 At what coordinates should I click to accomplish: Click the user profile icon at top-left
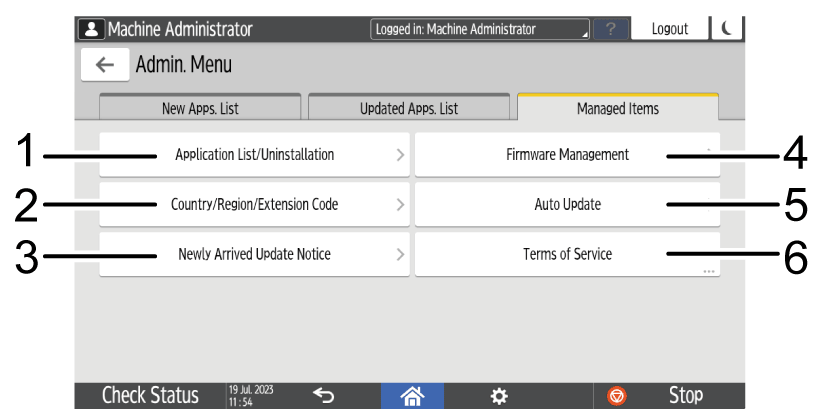coord(92,29)
